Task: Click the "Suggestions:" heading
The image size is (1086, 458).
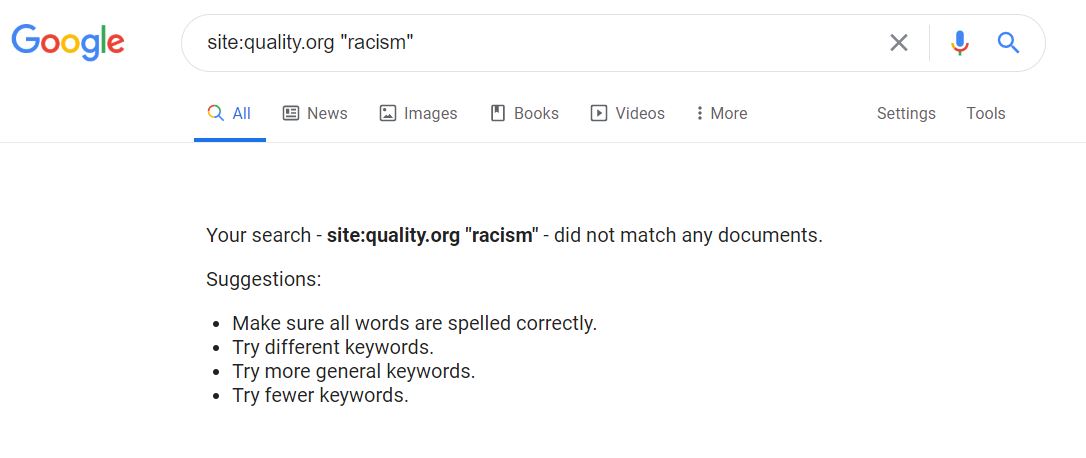Action: click(264, 279)
